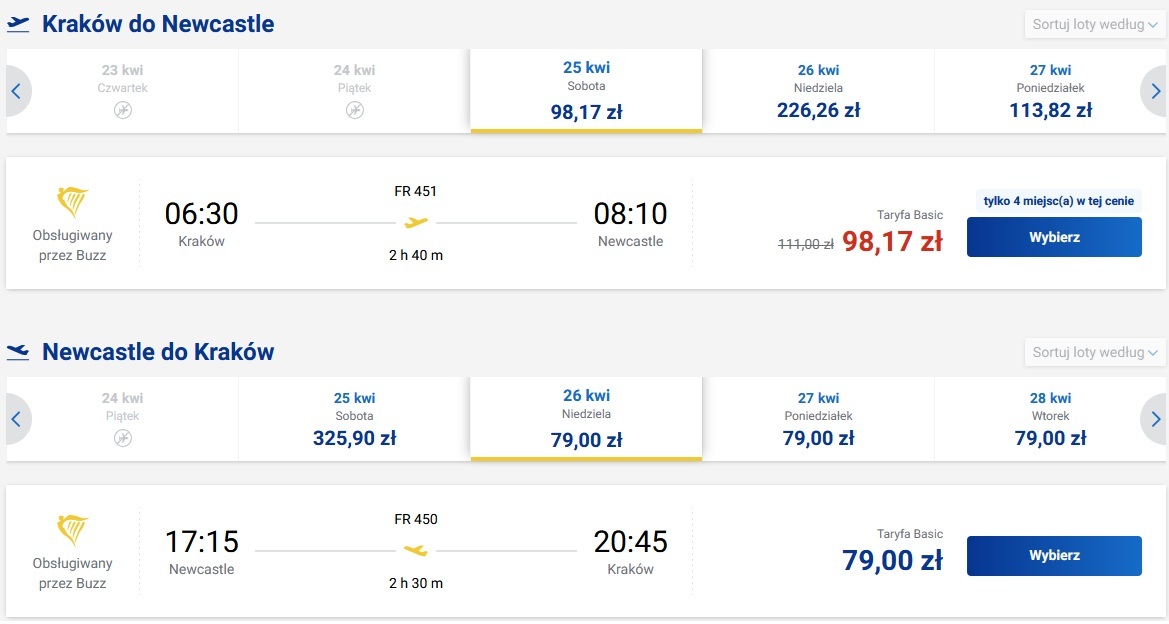
Task: Click the Ryanair harp logo on flight FR 450
Action: [72, 530]
